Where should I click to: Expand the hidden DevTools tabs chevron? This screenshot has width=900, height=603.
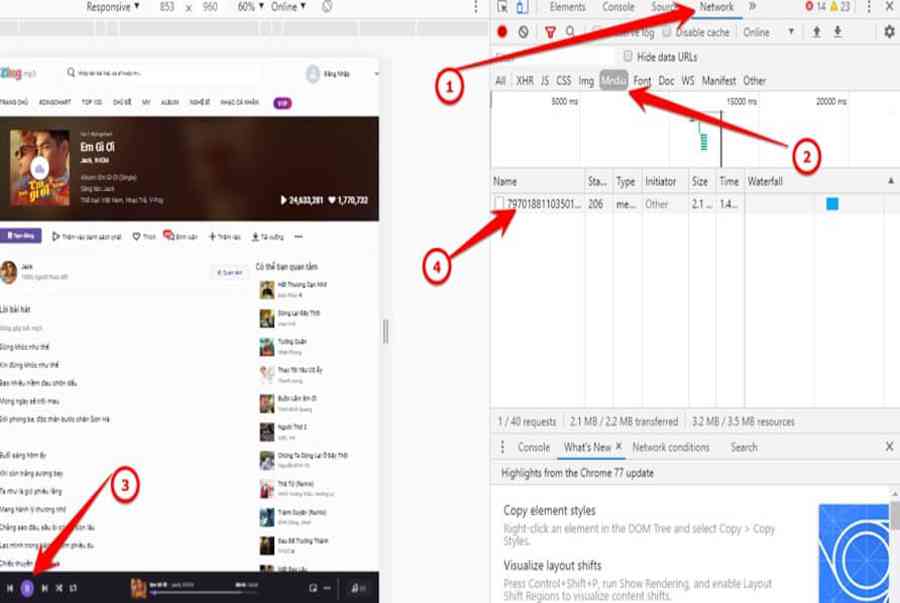point(752,7)
